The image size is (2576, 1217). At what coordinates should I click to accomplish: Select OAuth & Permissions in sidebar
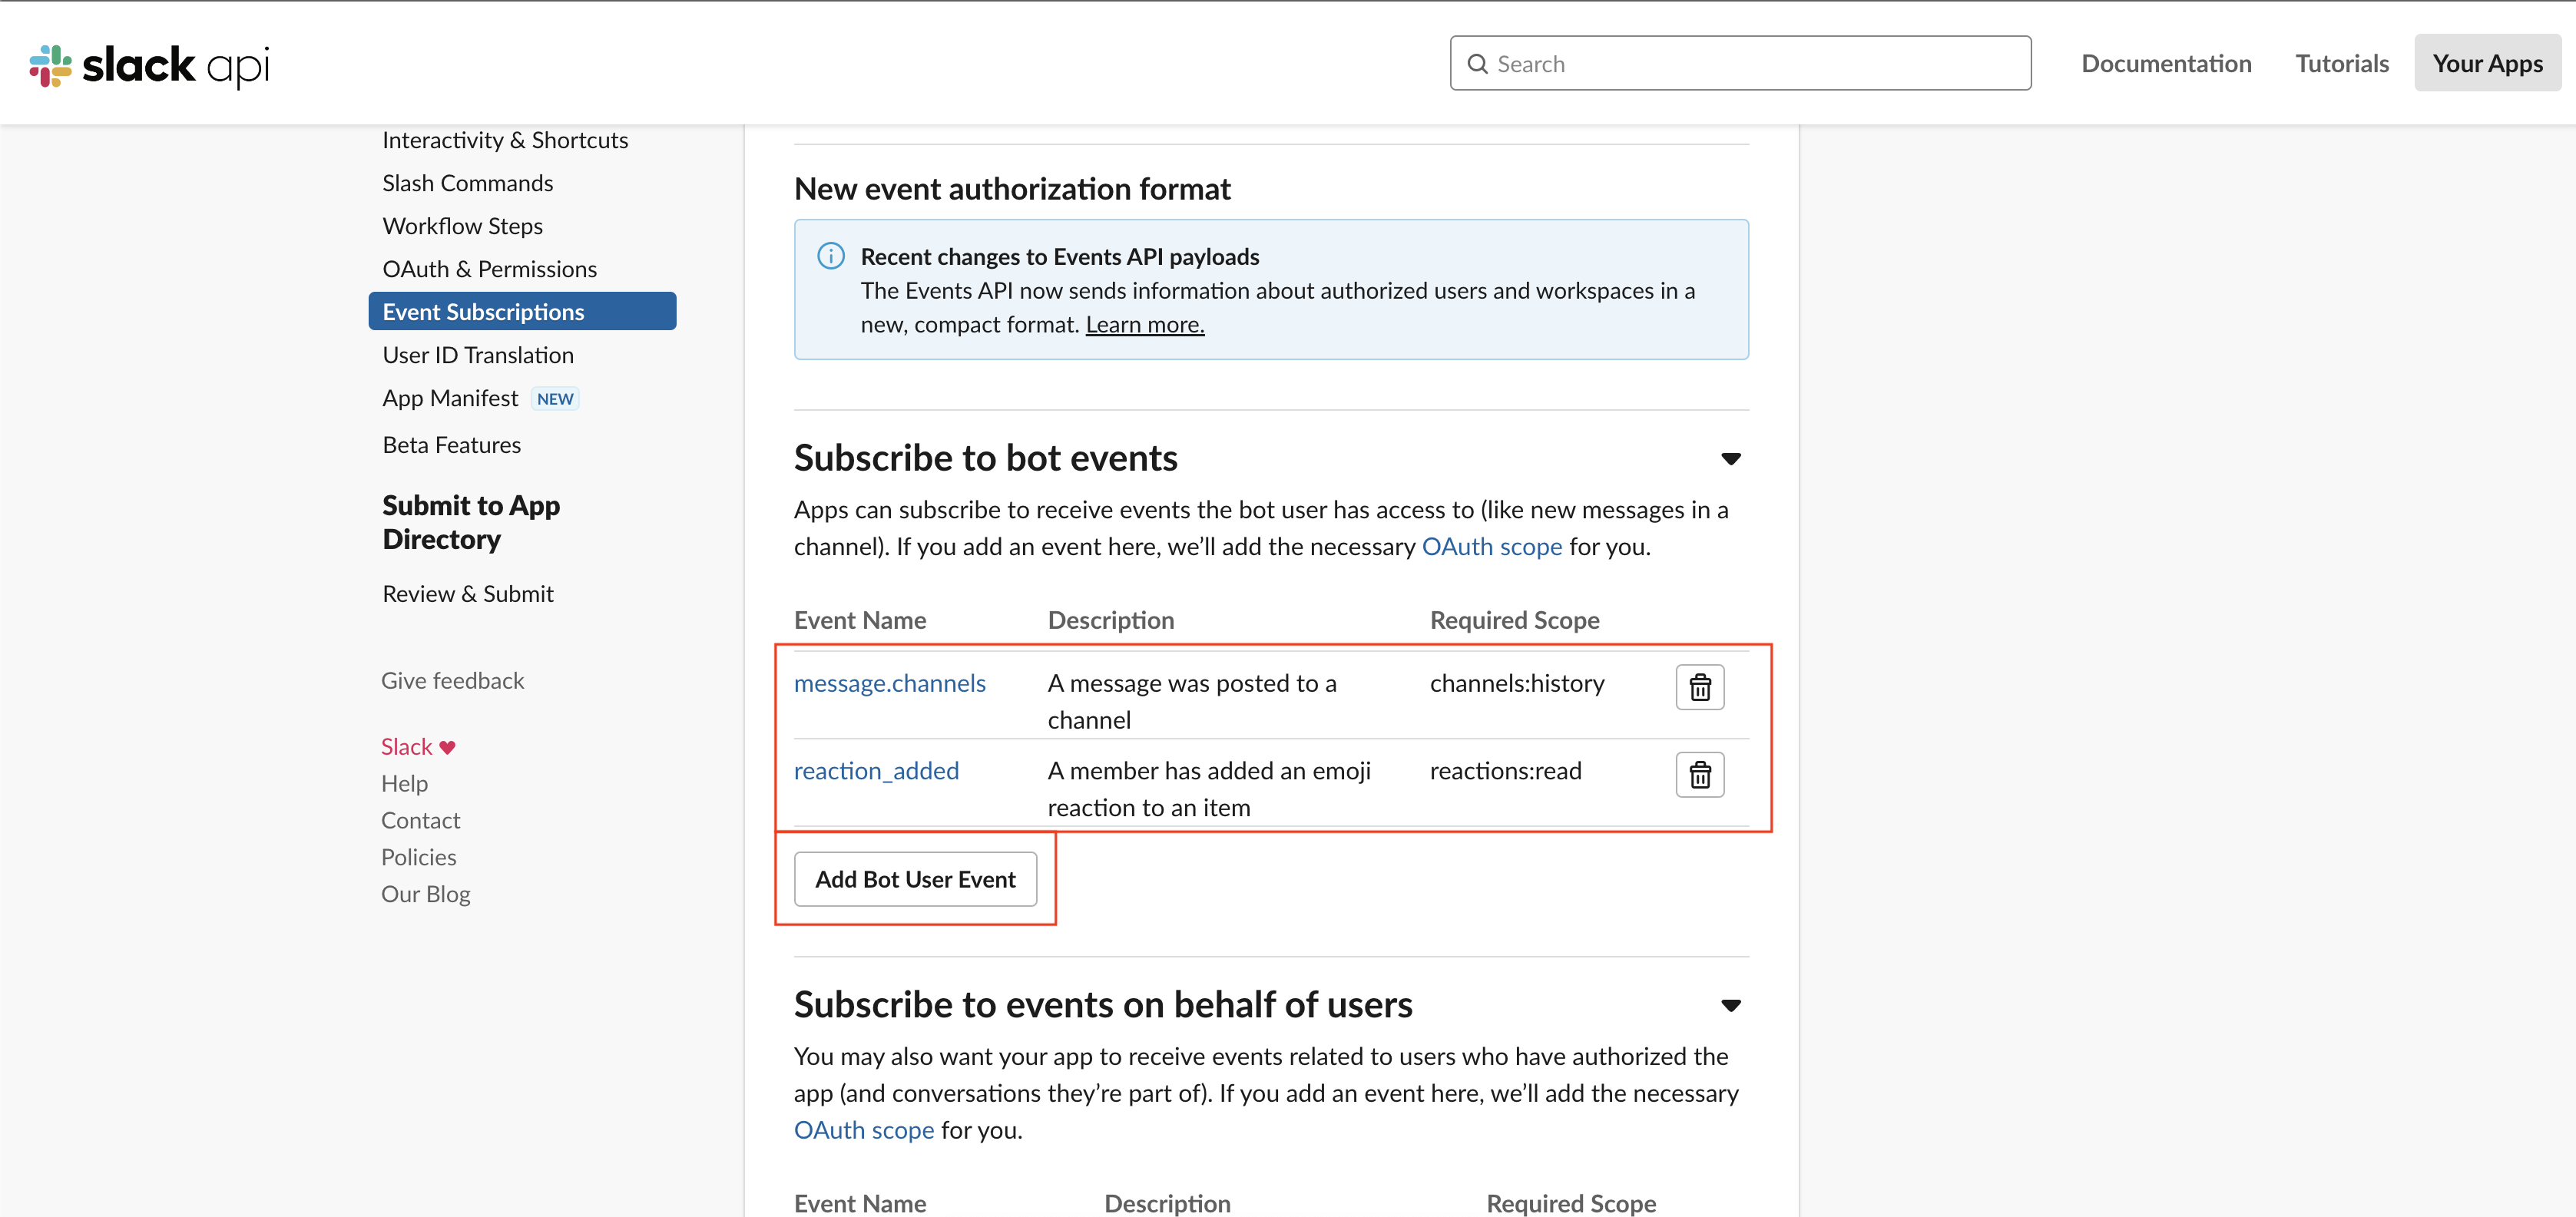(x=489, y=269)
